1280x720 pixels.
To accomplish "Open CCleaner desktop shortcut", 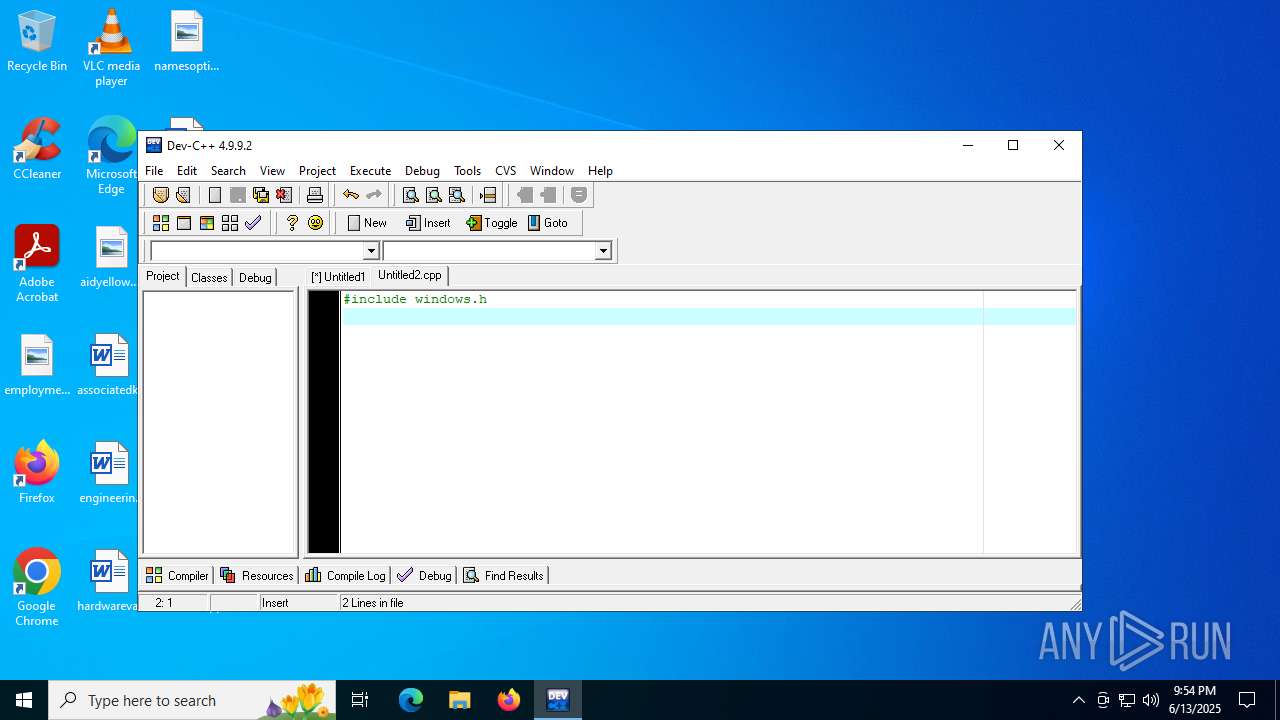I will coord(37,148).
